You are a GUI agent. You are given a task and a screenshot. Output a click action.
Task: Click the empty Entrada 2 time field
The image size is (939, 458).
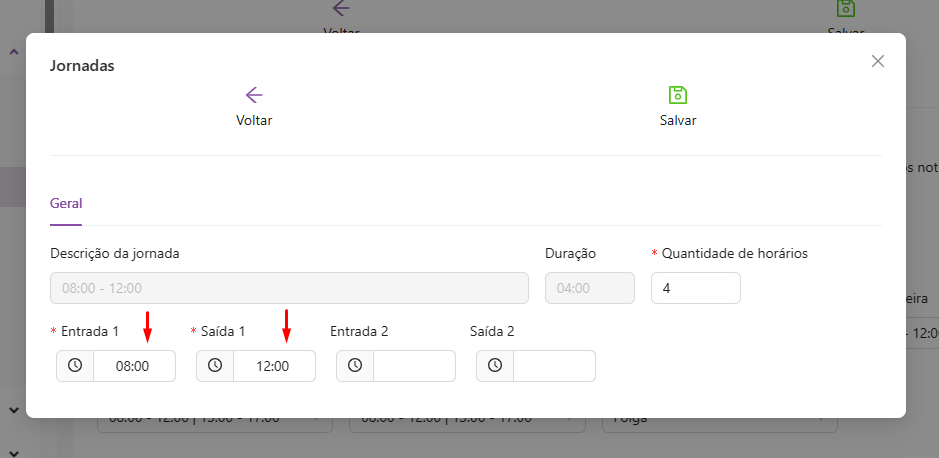click(414, 366)
